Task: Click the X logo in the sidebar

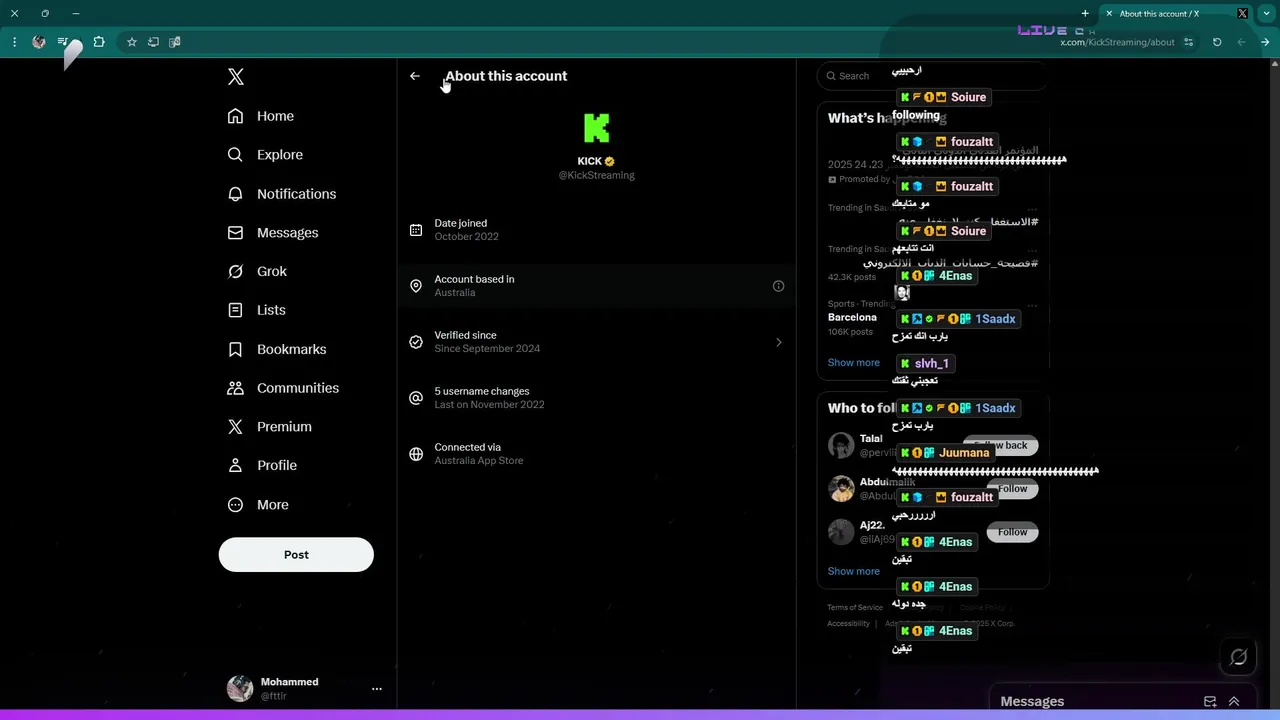Action: point(236,77)
